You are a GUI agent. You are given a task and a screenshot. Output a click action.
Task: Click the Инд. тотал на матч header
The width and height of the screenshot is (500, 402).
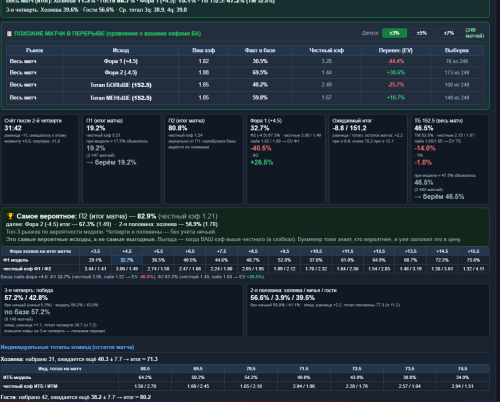coord(60,369)
